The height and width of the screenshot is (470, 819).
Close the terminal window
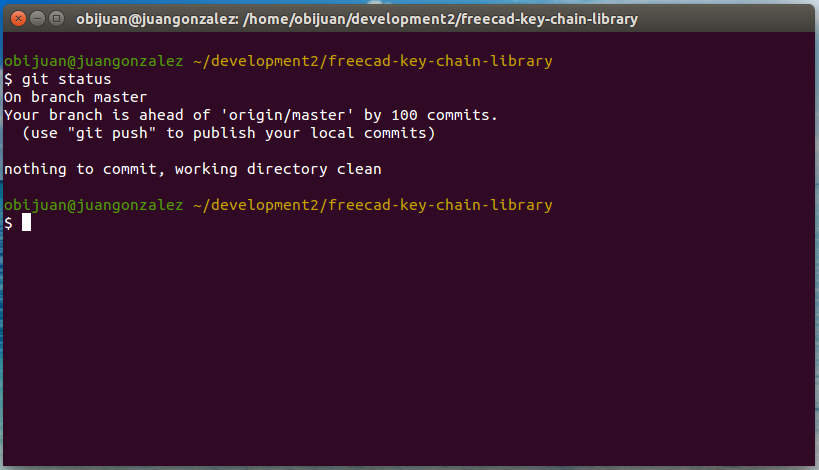tap(17, 19)
